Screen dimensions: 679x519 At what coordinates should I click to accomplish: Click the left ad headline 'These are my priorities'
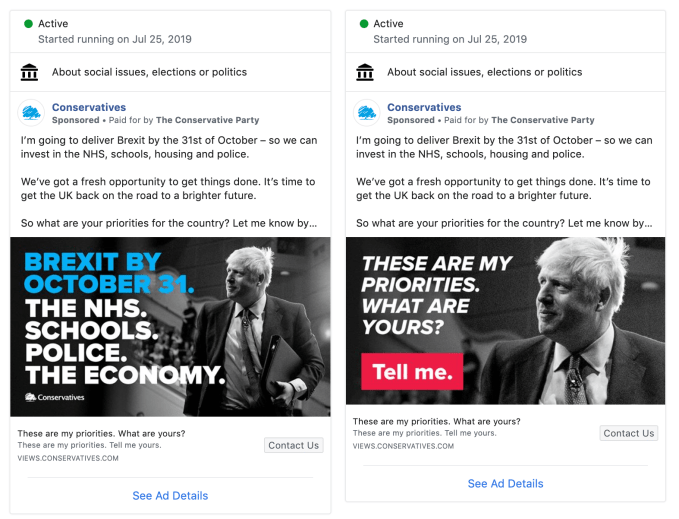101,433
